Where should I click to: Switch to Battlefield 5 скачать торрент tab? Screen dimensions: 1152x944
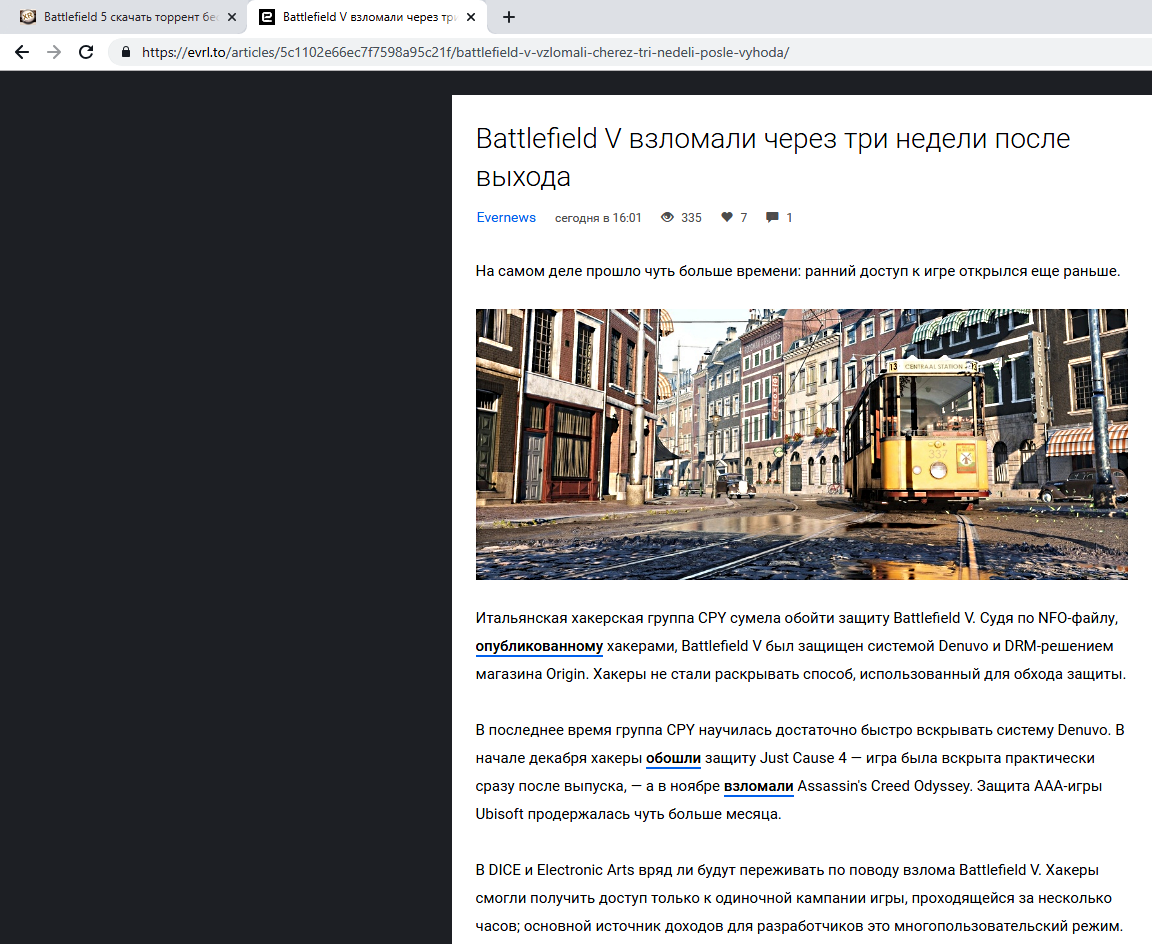[123, 17]
